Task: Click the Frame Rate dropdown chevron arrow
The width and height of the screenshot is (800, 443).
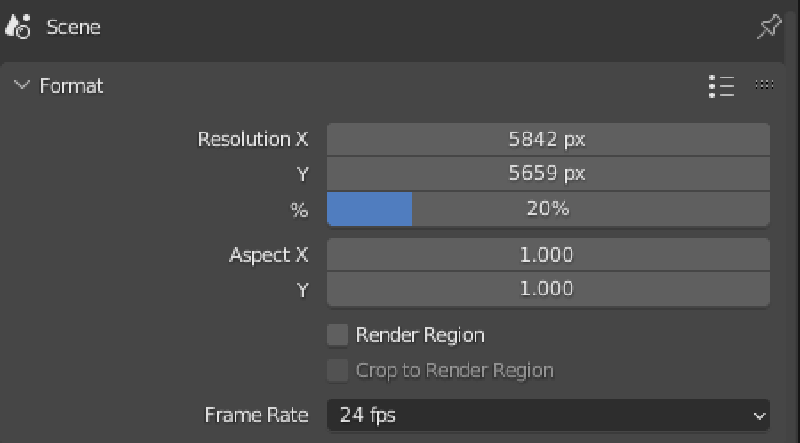Action: click(757, 414)
